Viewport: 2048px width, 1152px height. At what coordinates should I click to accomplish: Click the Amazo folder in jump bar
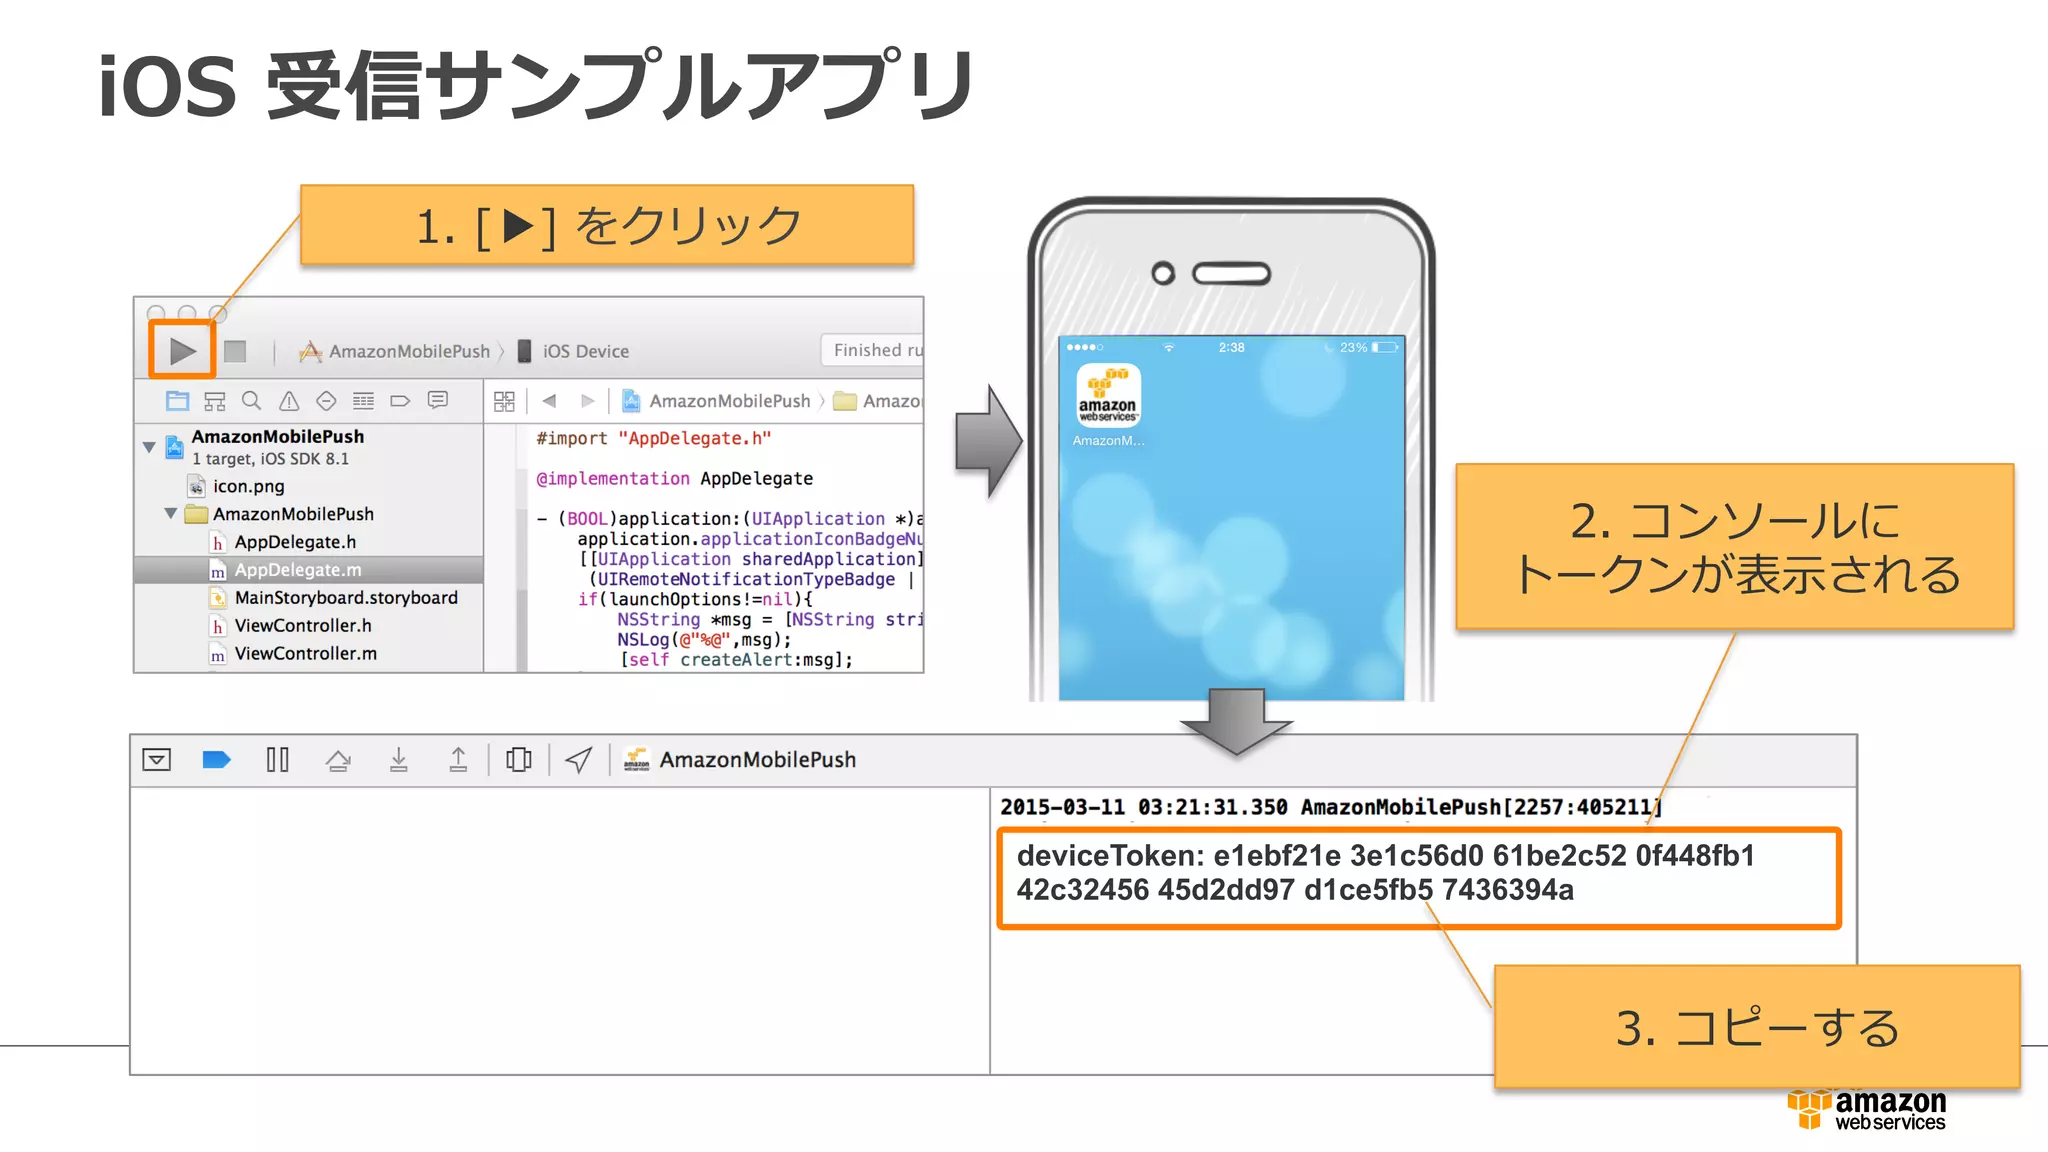point(877,401)
